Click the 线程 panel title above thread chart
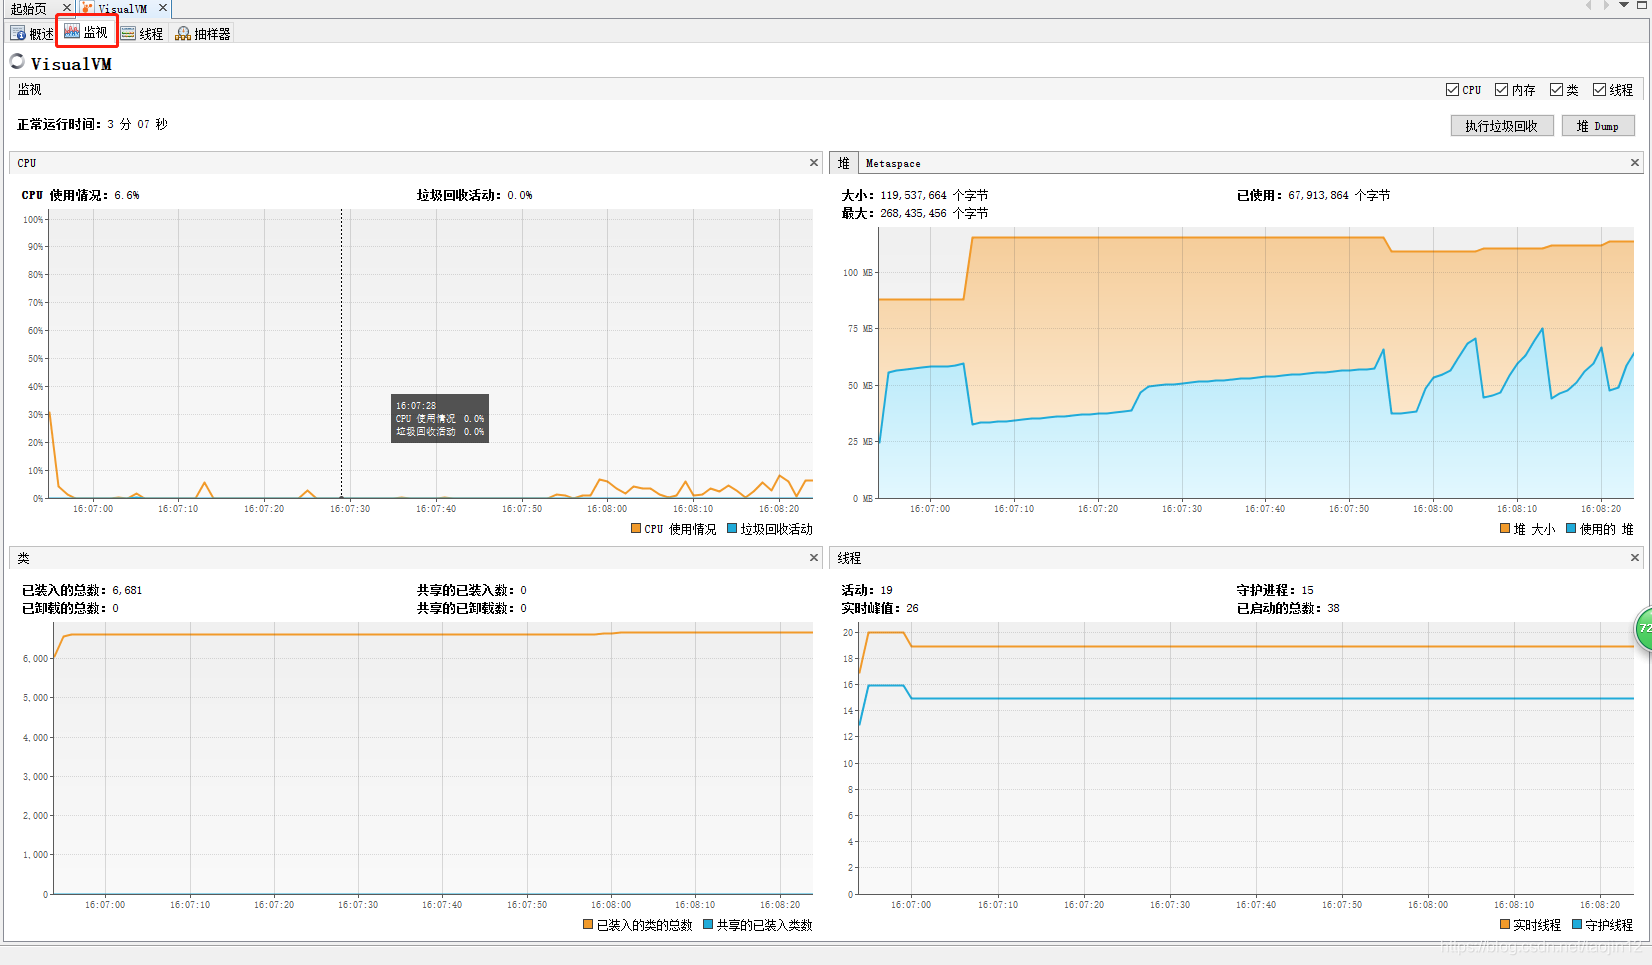Image resolution: width=1652 pixels, height=965 pixels. [x=849, y=558]
